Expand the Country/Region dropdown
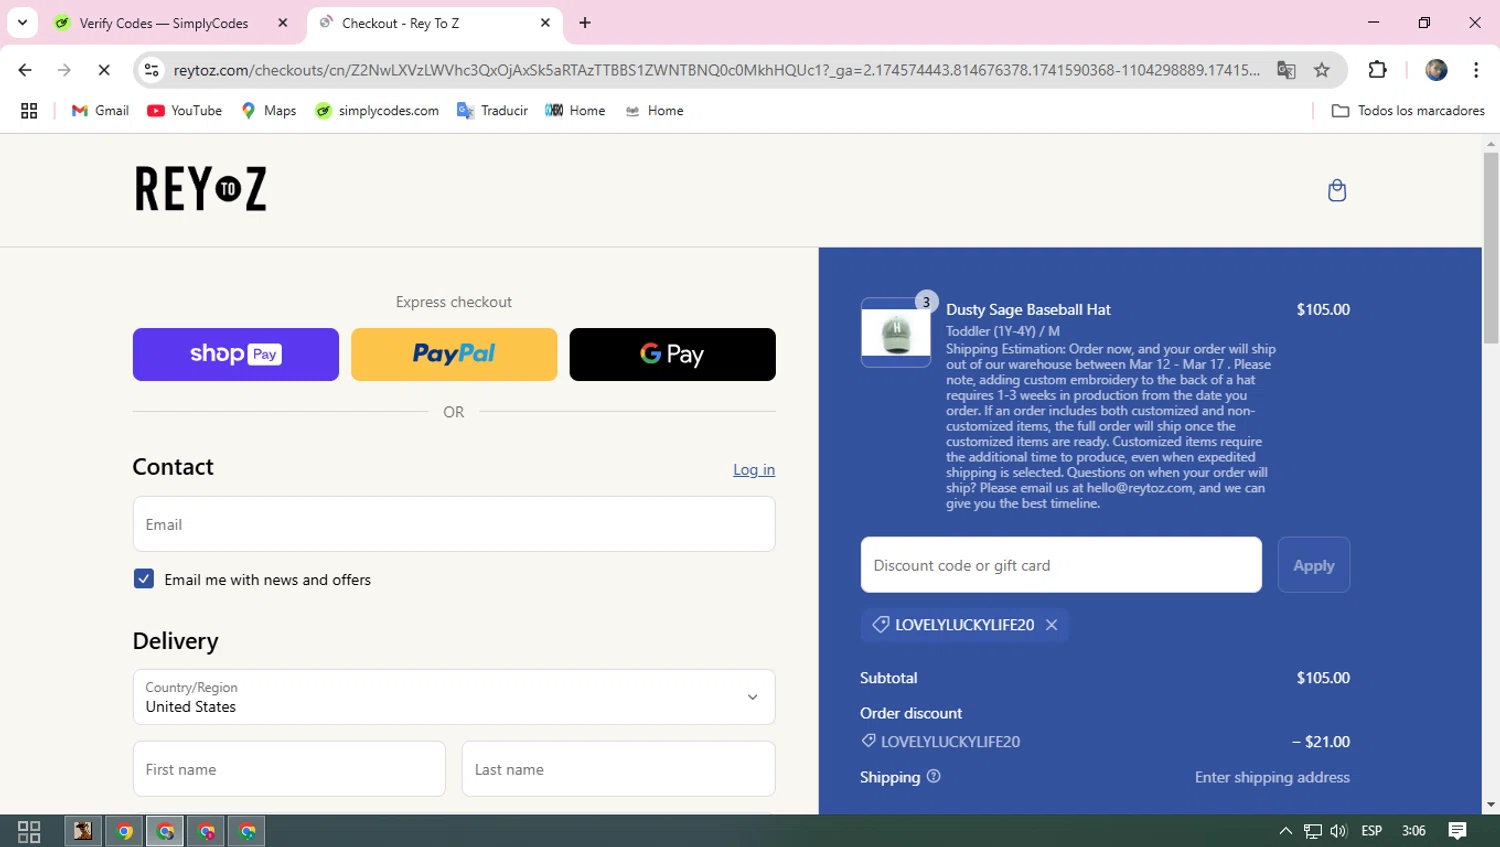This screenshot has width=1500, height=847. (454, 697)
